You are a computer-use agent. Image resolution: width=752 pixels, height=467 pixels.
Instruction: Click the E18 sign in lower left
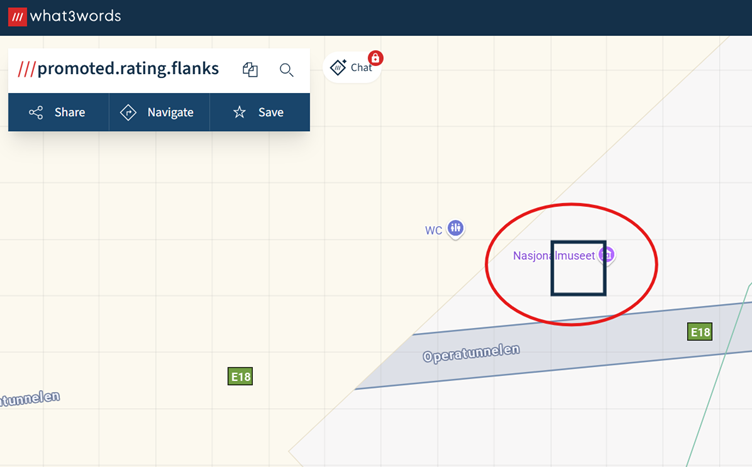[240, 376]
